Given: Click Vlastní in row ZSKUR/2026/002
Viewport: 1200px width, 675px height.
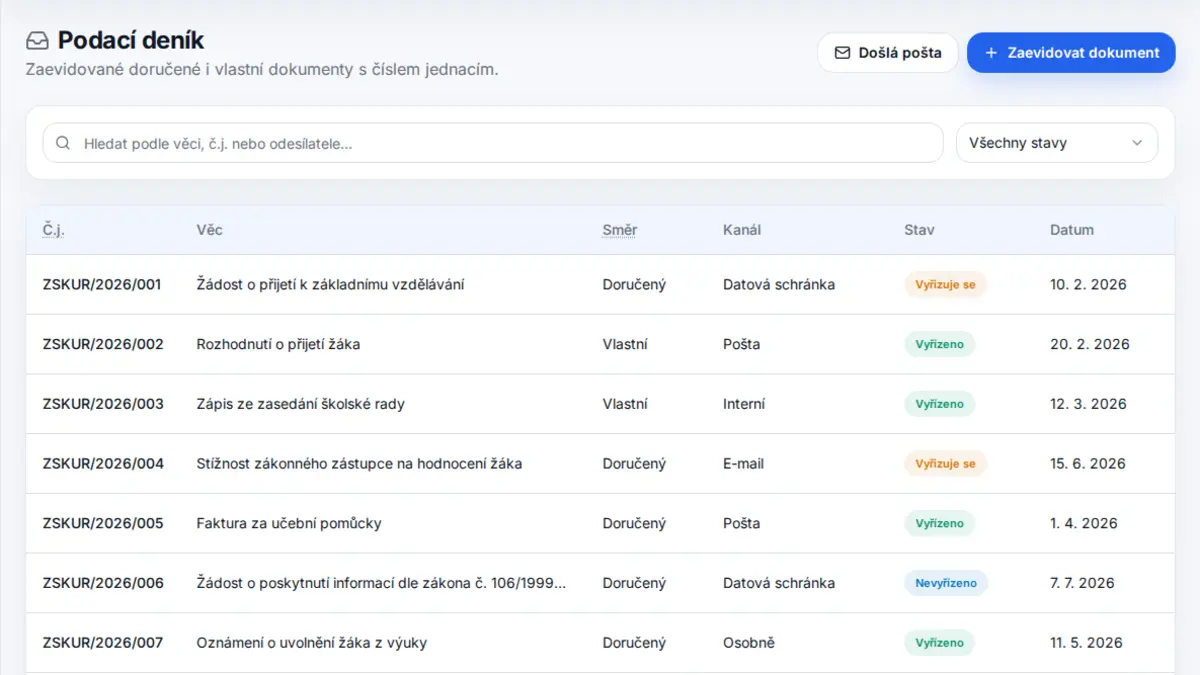Looking at the screenshot, I should [x=625, y=344].
